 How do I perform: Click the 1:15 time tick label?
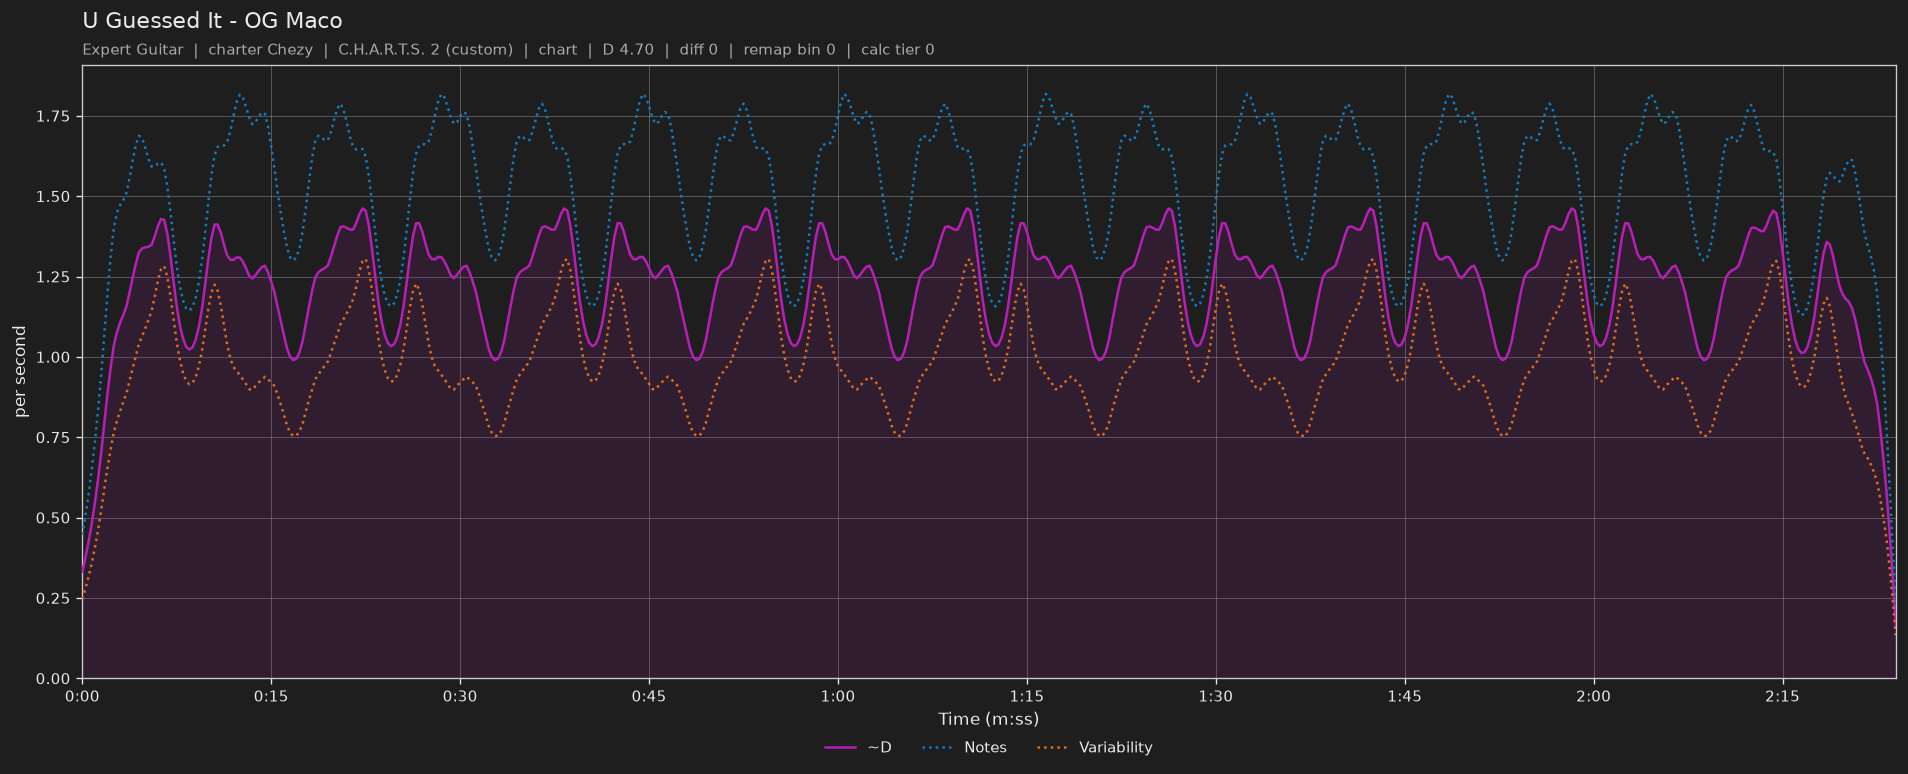(x=1027, y=696)
